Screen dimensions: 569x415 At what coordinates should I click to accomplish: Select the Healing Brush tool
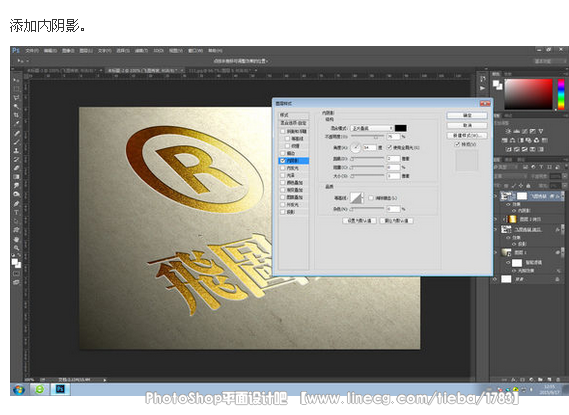click(x=16, y=133)
